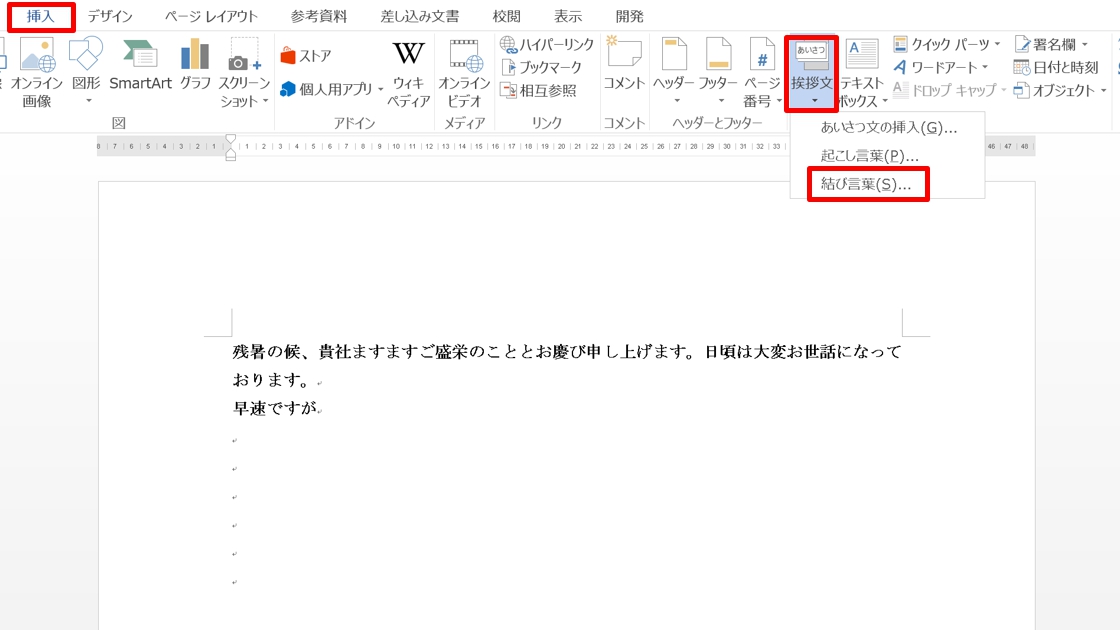Screen dimensions: 1120x630
Task: Open the review (校閲) tab
Action: [506, 16]
